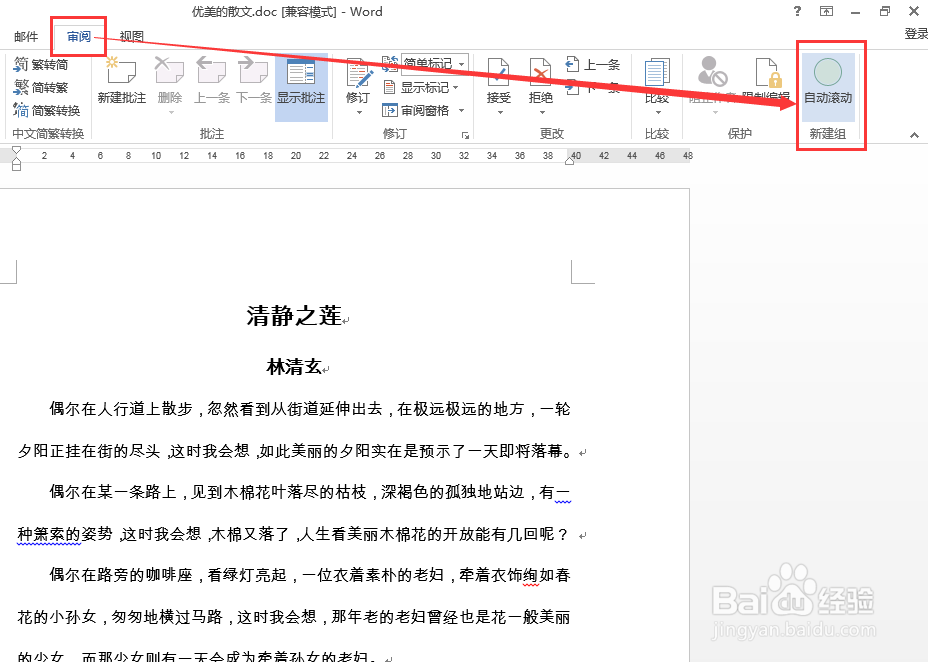The image size is (928, 662).
Task: Accept change with 接受 icon
Action: pyautogui.click(x=498, y=73)
